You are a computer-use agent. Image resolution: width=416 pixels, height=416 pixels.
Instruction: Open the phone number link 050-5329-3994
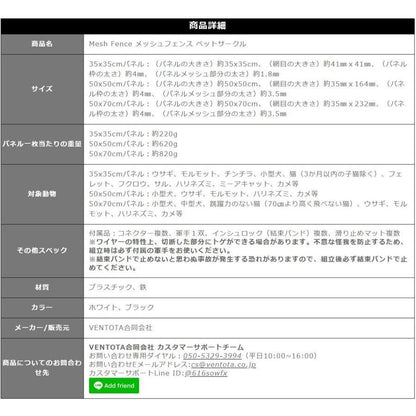click(x=212, y=356)
